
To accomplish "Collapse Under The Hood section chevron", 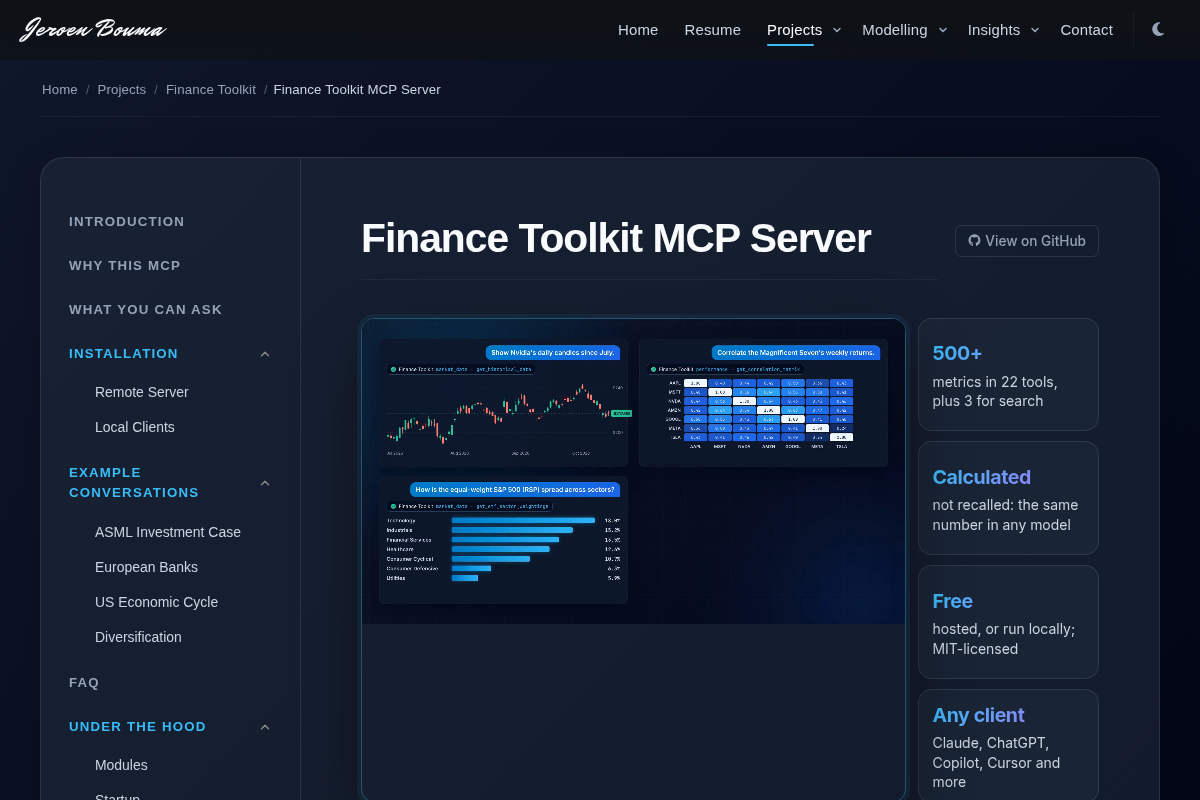I will 265,727.
